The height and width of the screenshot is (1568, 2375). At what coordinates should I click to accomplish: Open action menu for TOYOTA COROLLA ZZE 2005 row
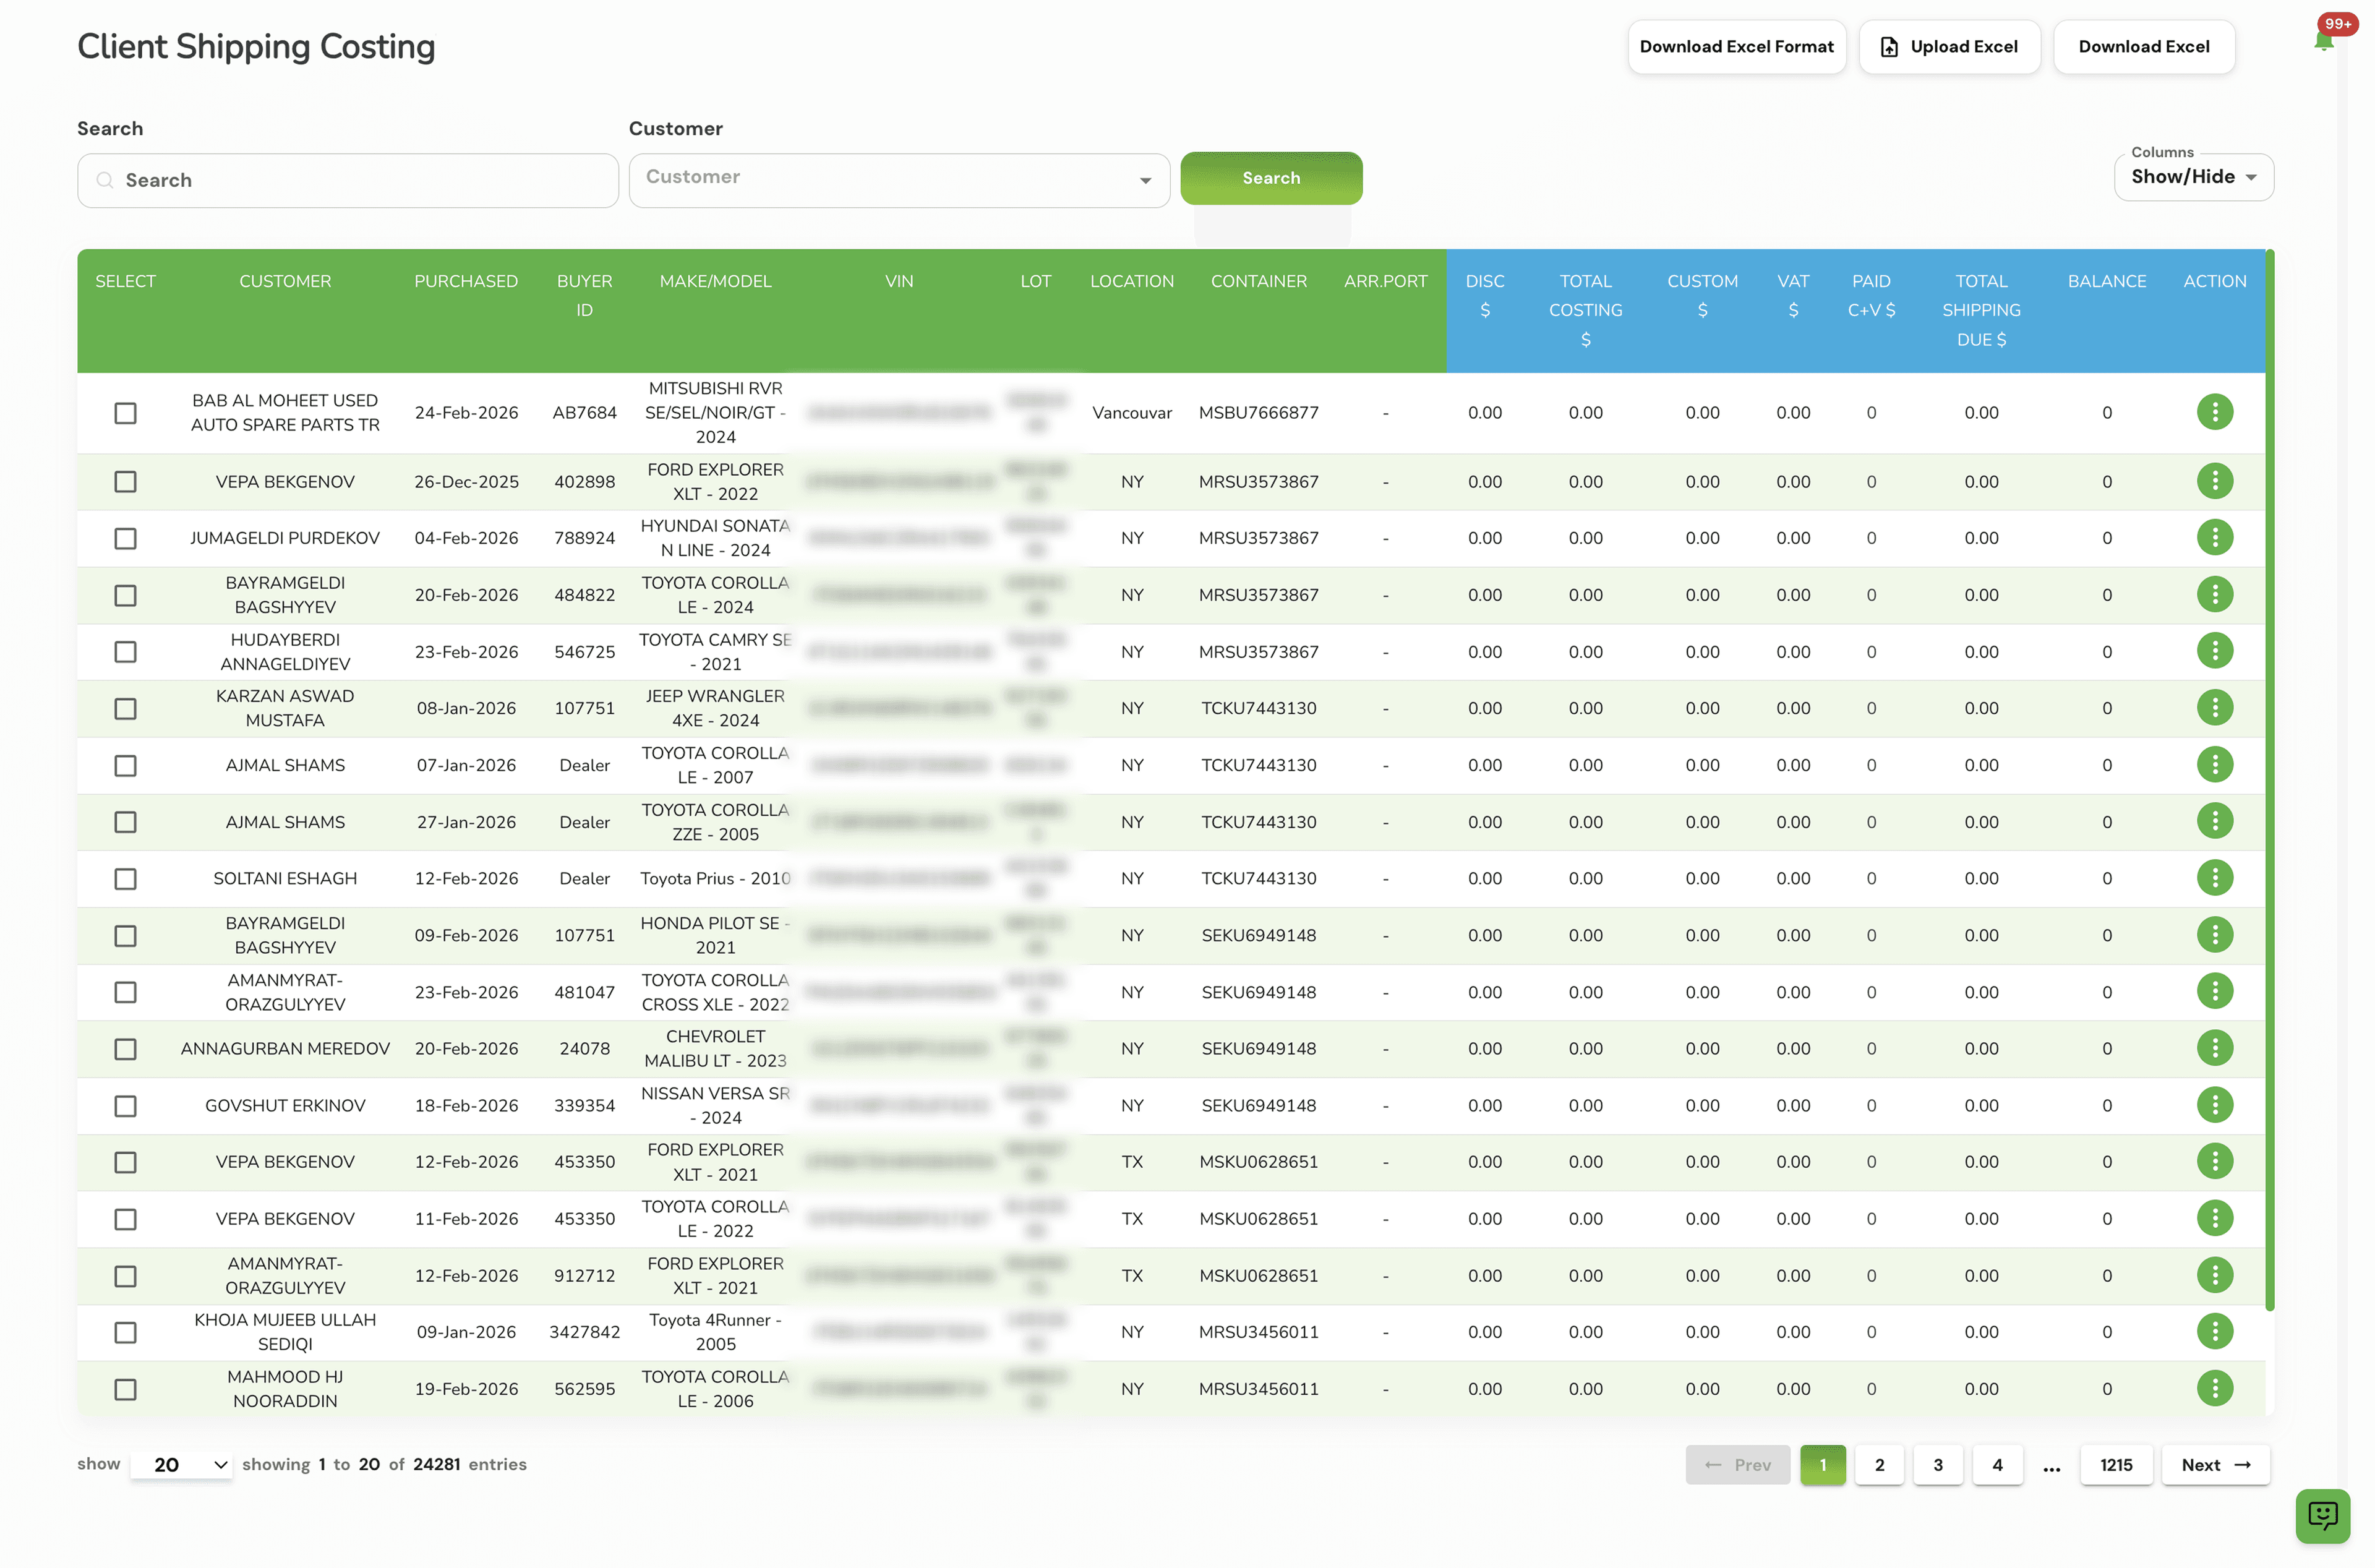pos(2214,821)
